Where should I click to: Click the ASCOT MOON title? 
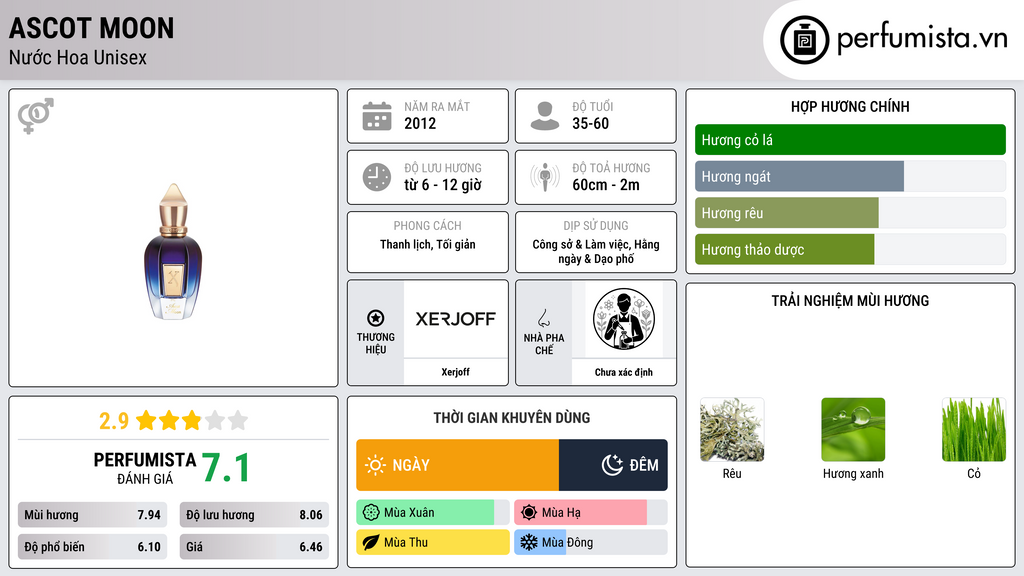[x=91, y=28]
